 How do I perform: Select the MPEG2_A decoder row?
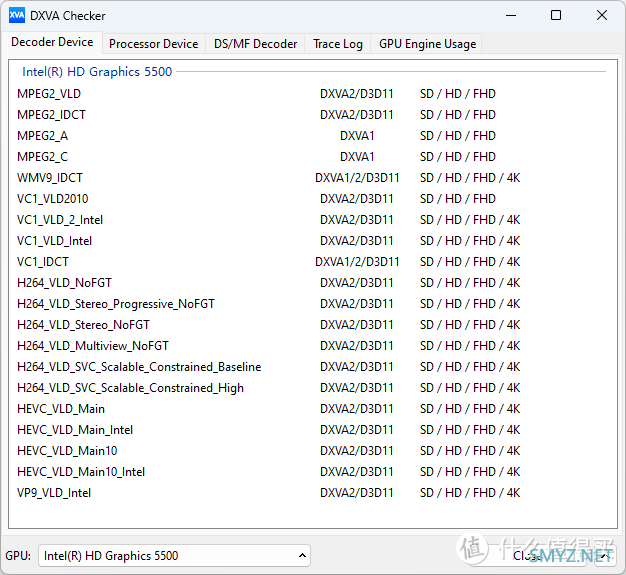click(313, 136)
